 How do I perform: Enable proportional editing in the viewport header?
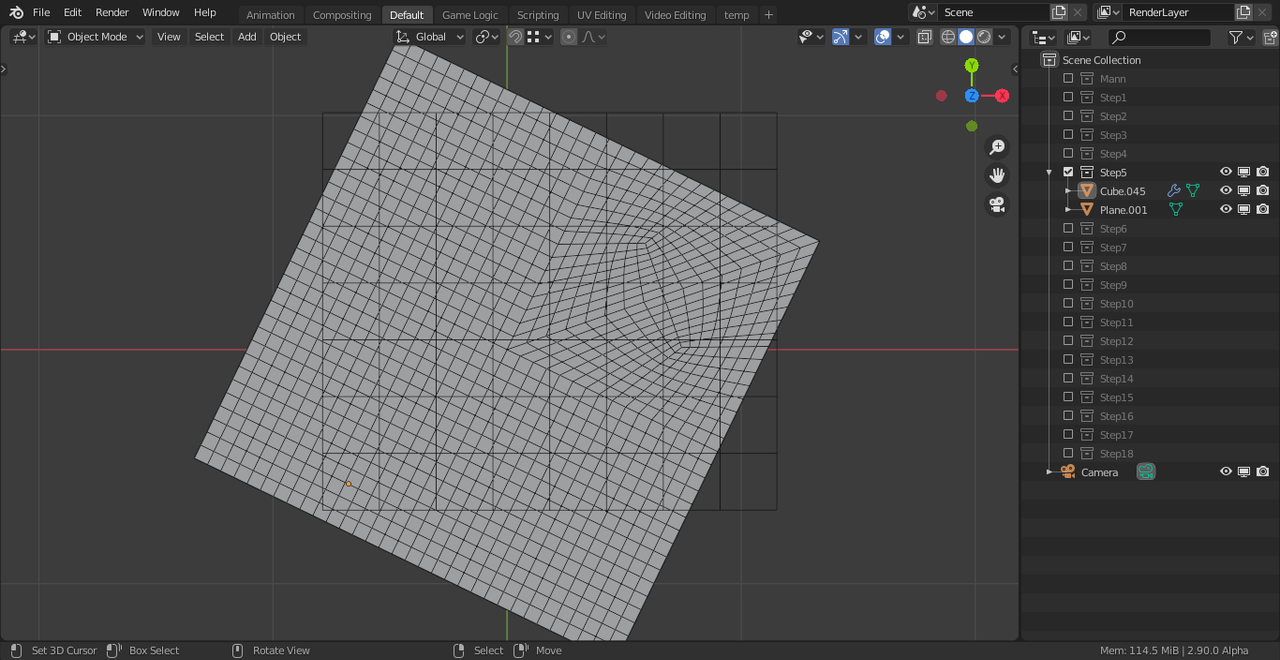pos(569,37)
